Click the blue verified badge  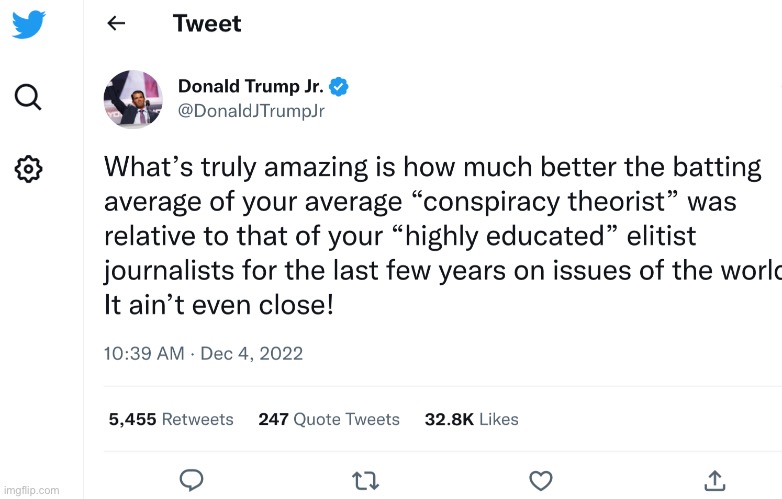pos(340,87)
